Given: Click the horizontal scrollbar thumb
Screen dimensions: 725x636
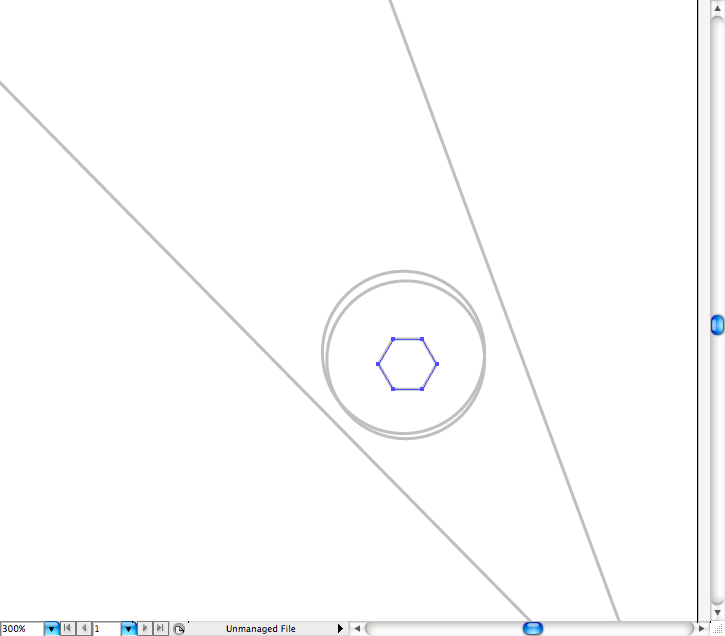Looking at the screenshot, I should click(533, 628).
